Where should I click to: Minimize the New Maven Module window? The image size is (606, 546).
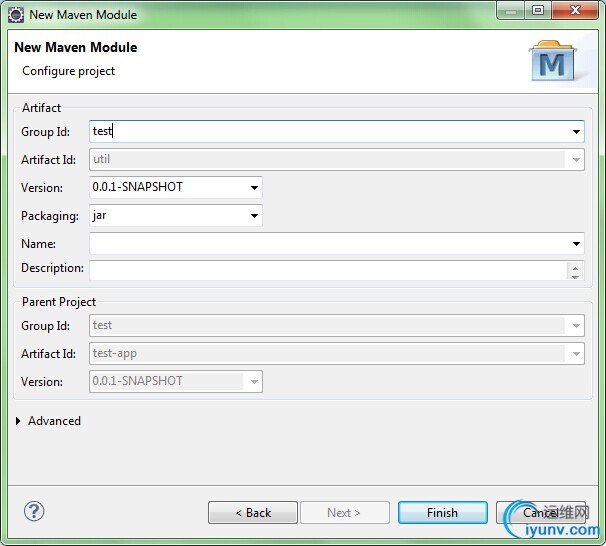click(511, 11)
